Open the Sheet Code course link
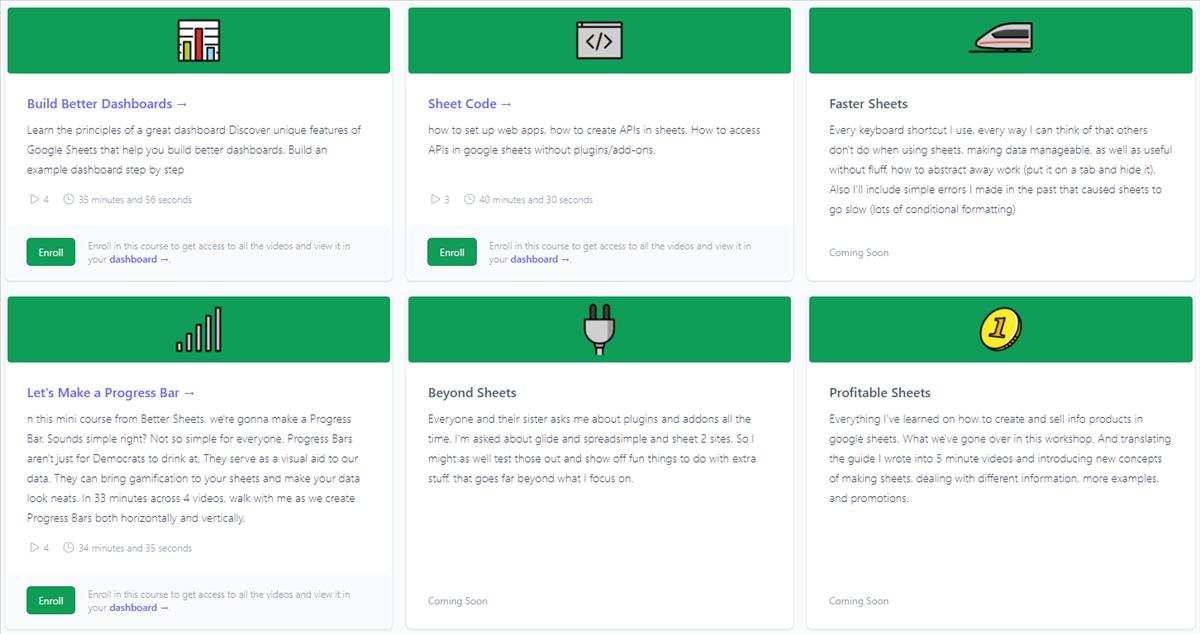Viewport: 1200px width, 634px height. [x=470, y=104]
